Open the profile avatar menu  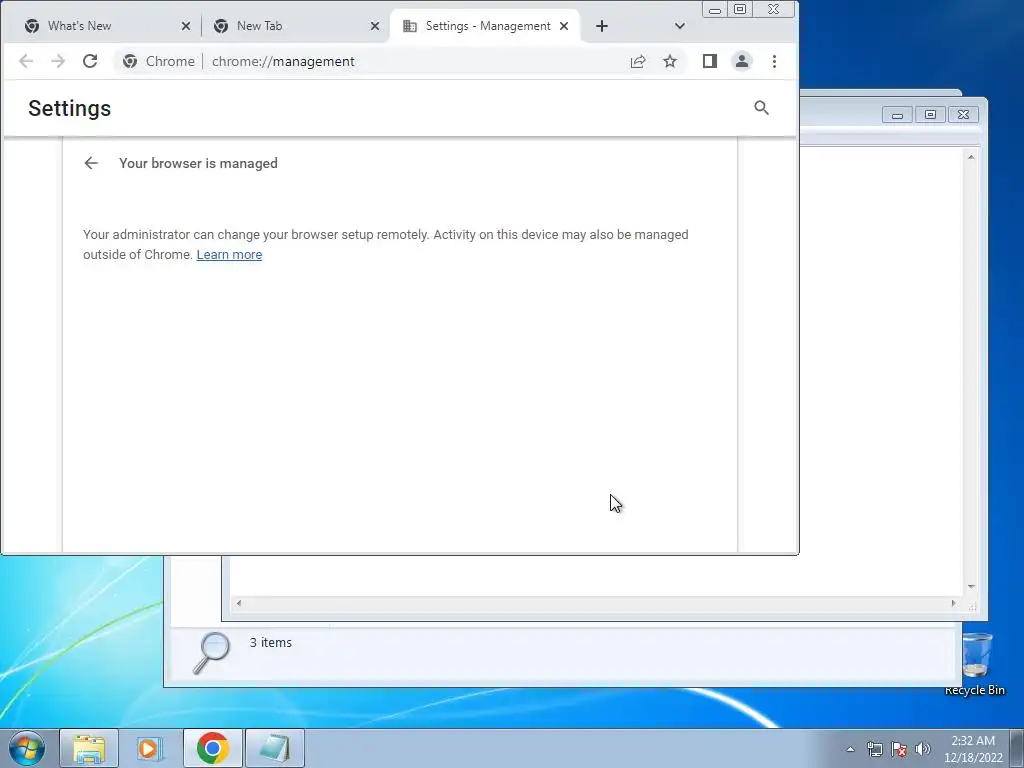click(x=742, y=61)
